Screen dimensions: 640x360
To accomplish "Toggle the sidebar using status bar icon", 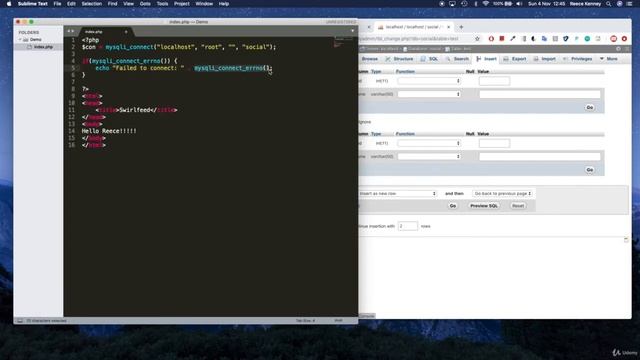I will point(20,321).
